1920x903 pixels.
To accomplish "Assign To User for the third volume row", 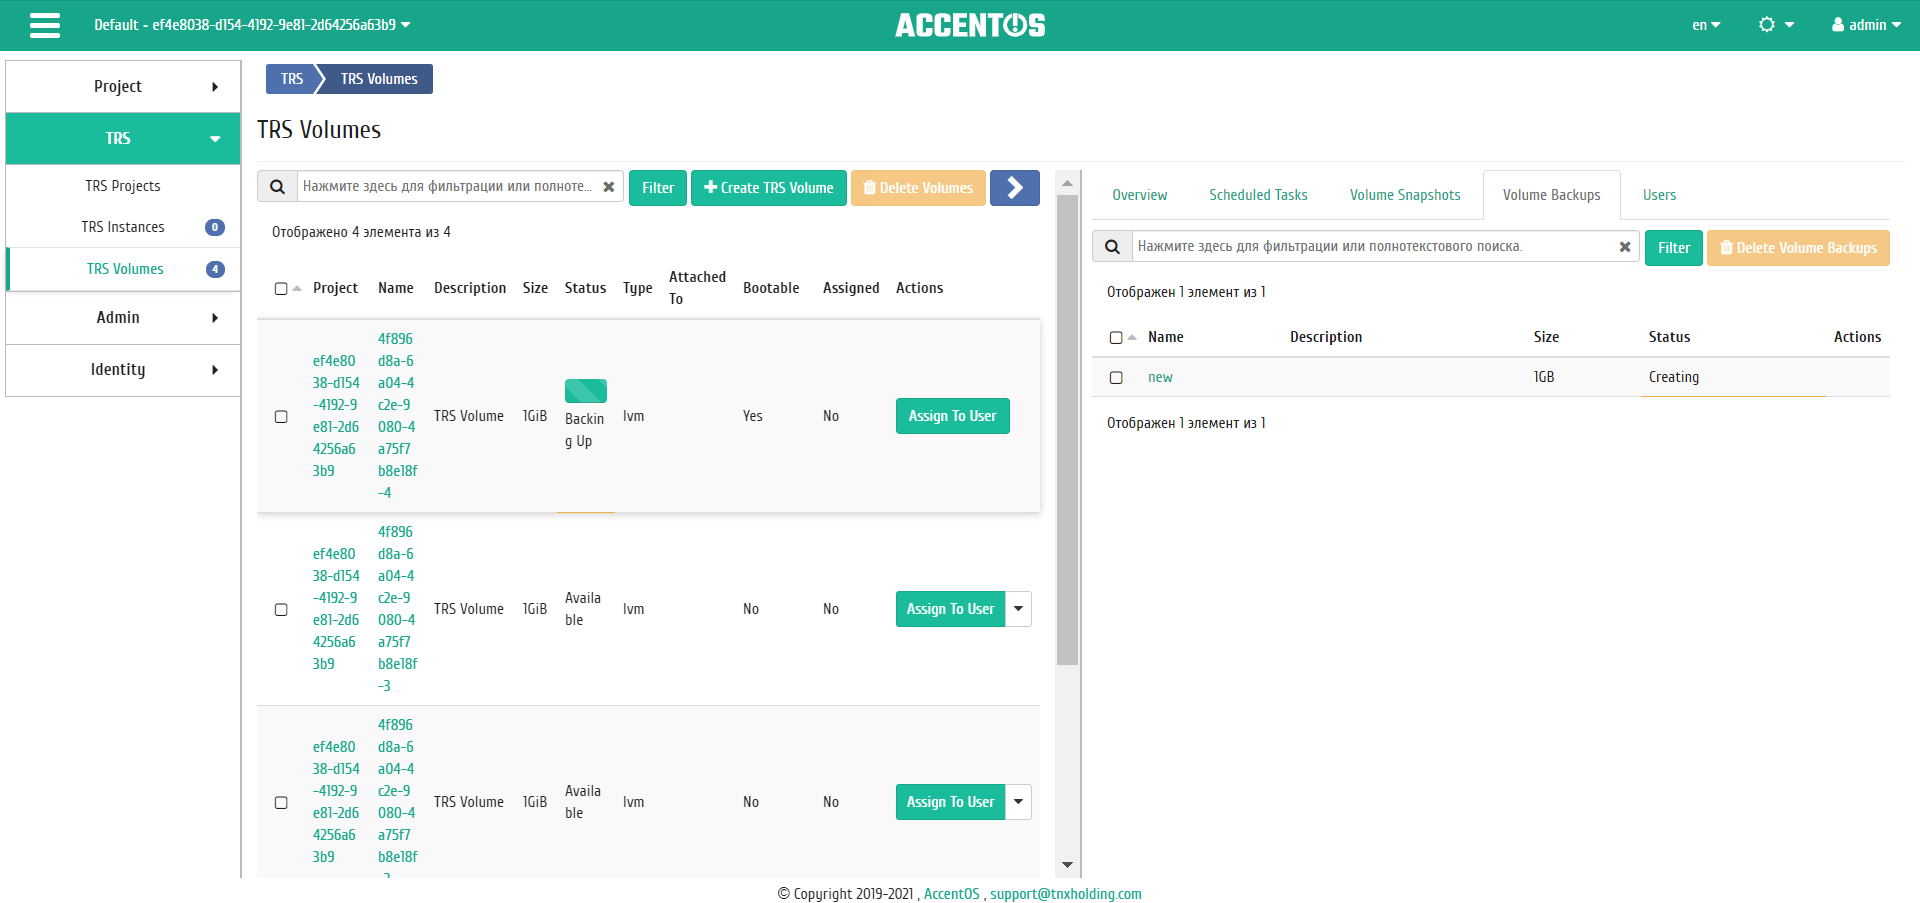I will 950,802.
